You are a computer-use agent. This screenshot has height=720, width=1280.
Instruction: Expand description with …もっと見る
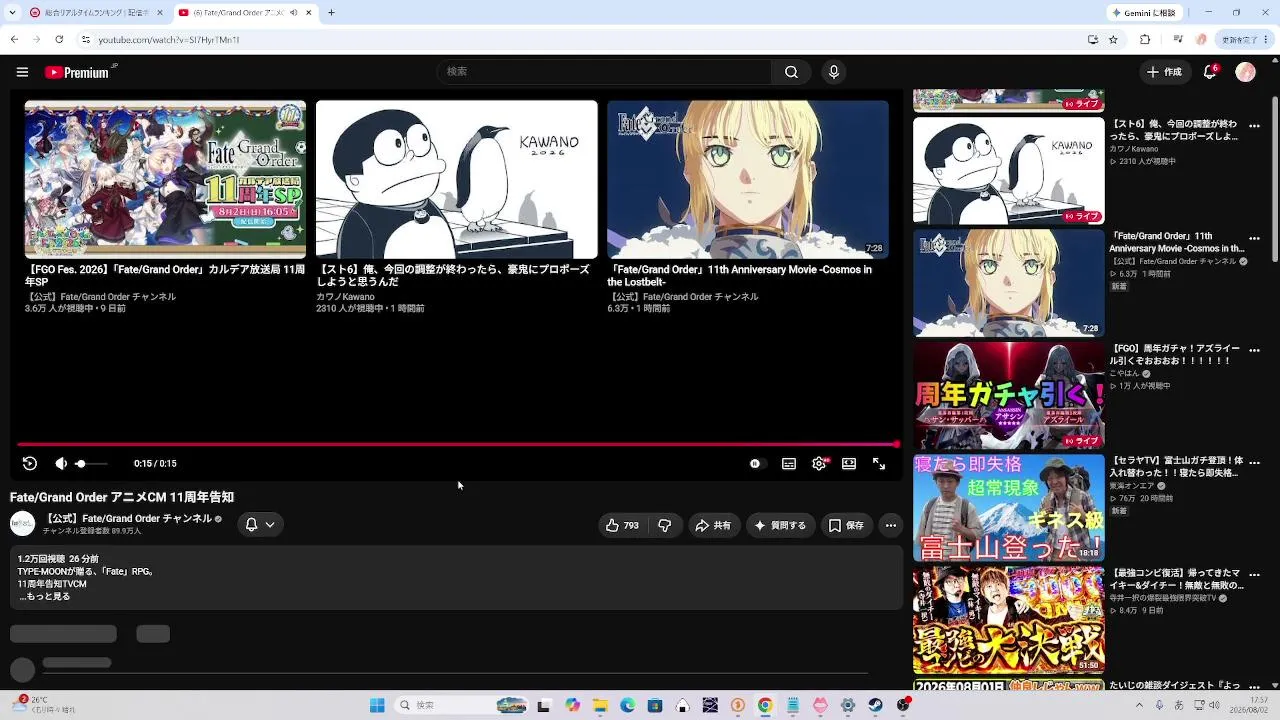pos(45,597)
